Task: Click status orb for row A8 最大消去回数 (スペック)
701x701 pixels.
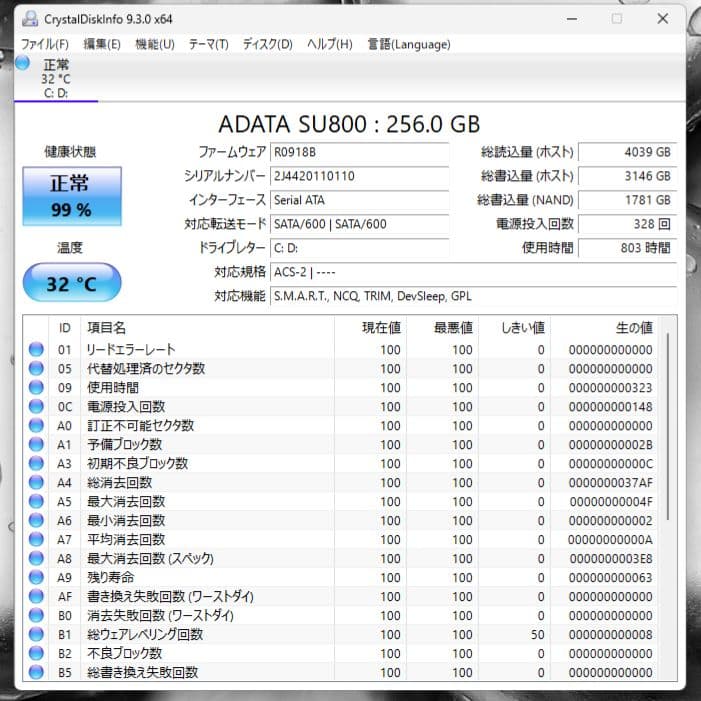Action: click(x=36, y=558)
